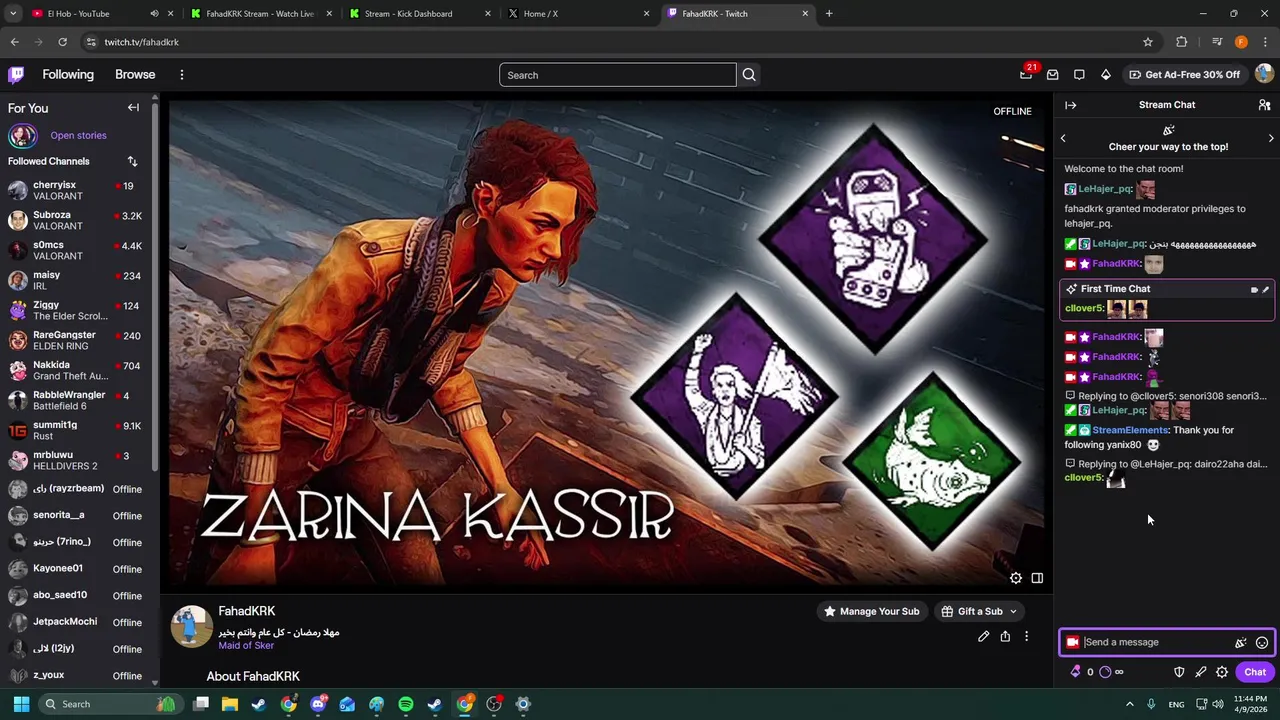The image size is (1280, 720).
Task: Open the user avatar account menu
Action: 1265,74
